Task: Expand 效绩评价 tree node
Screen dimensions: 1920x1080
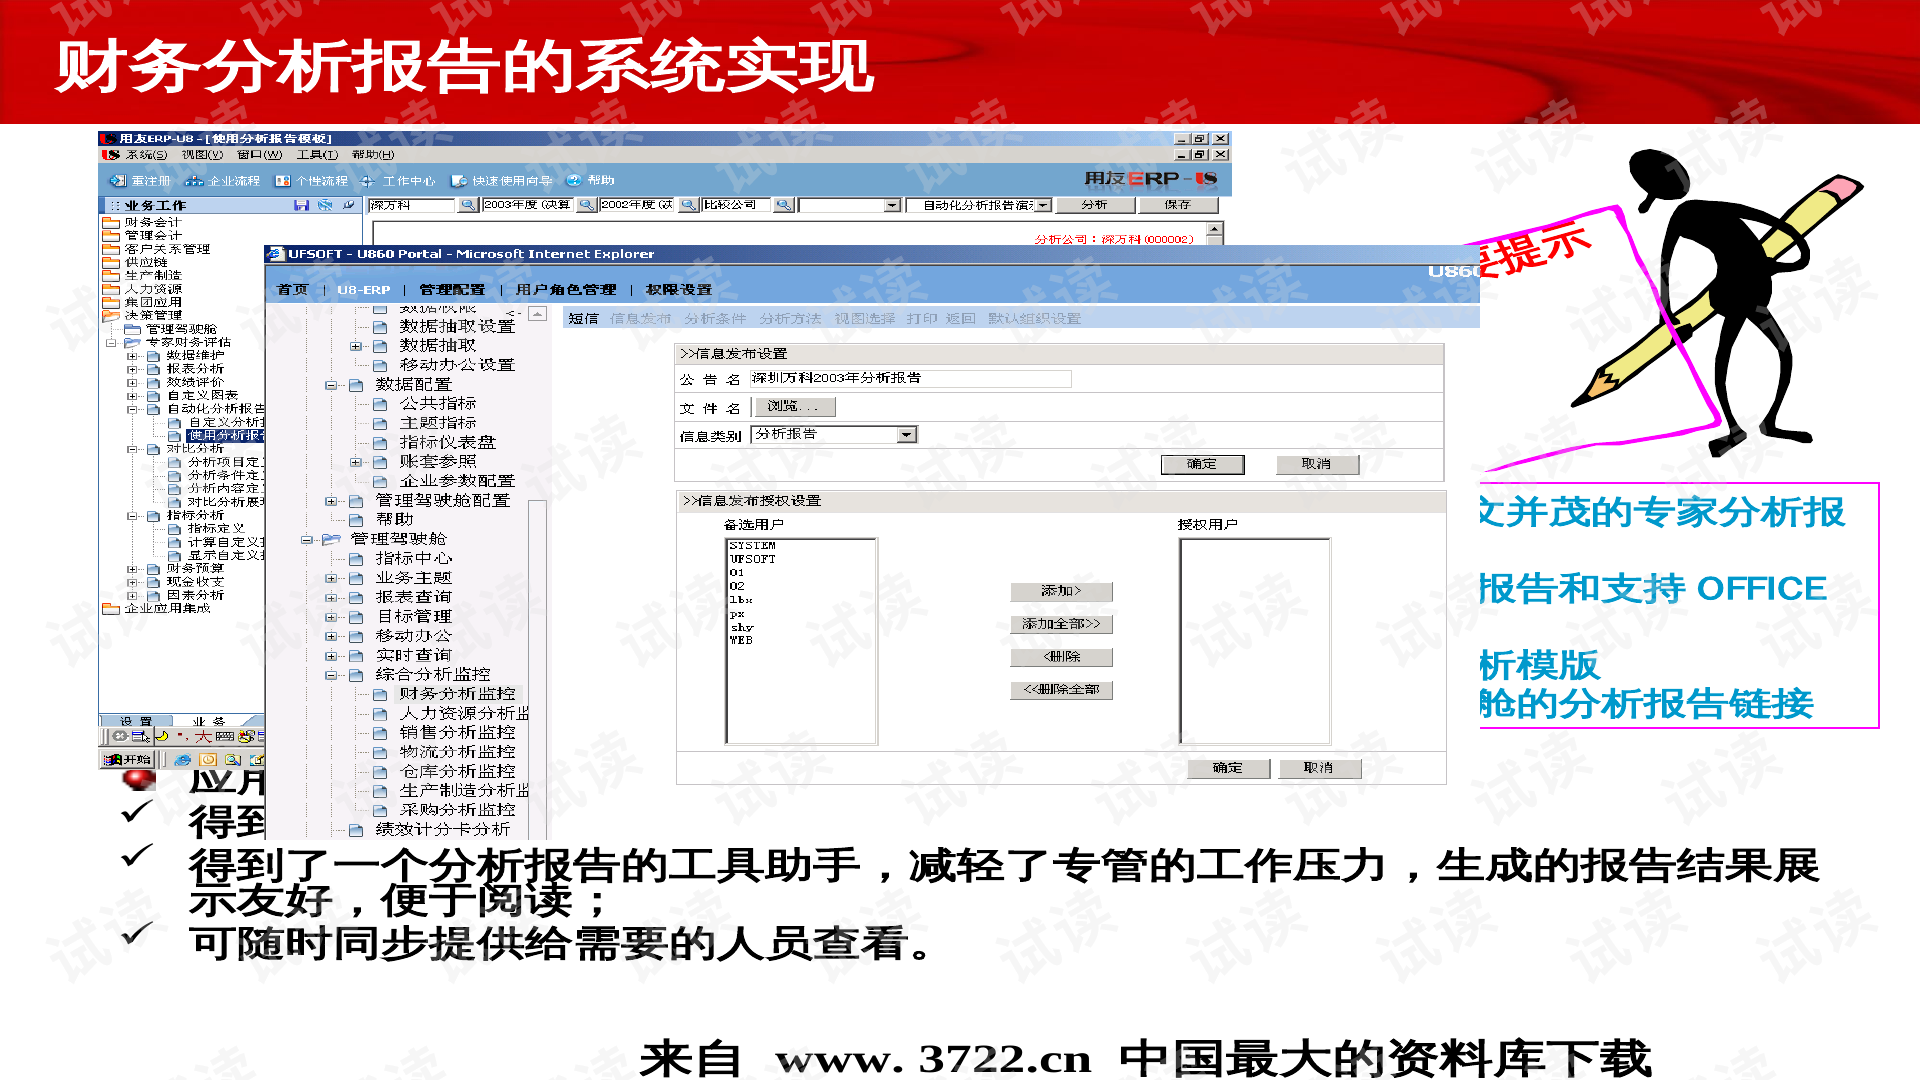Action: [132, 382]
